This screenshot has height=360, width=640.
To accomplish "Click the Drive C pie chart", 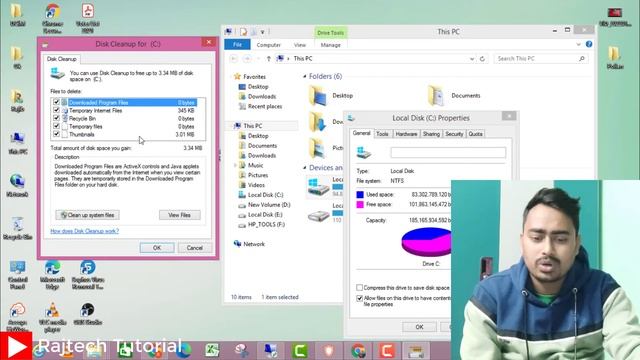I will tap(427, 242).
